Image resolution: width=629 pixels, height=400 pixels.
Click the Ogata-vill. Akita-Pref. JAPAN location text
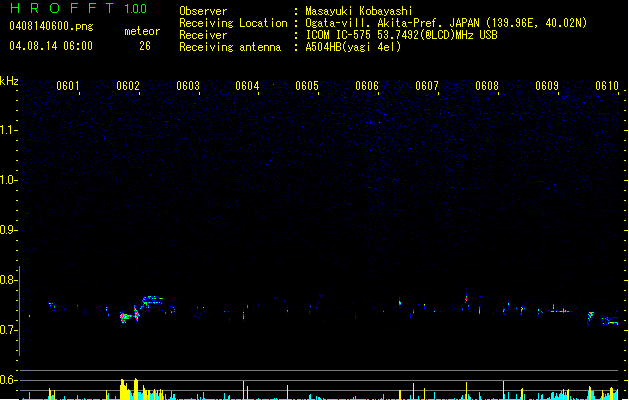(446, 23)
